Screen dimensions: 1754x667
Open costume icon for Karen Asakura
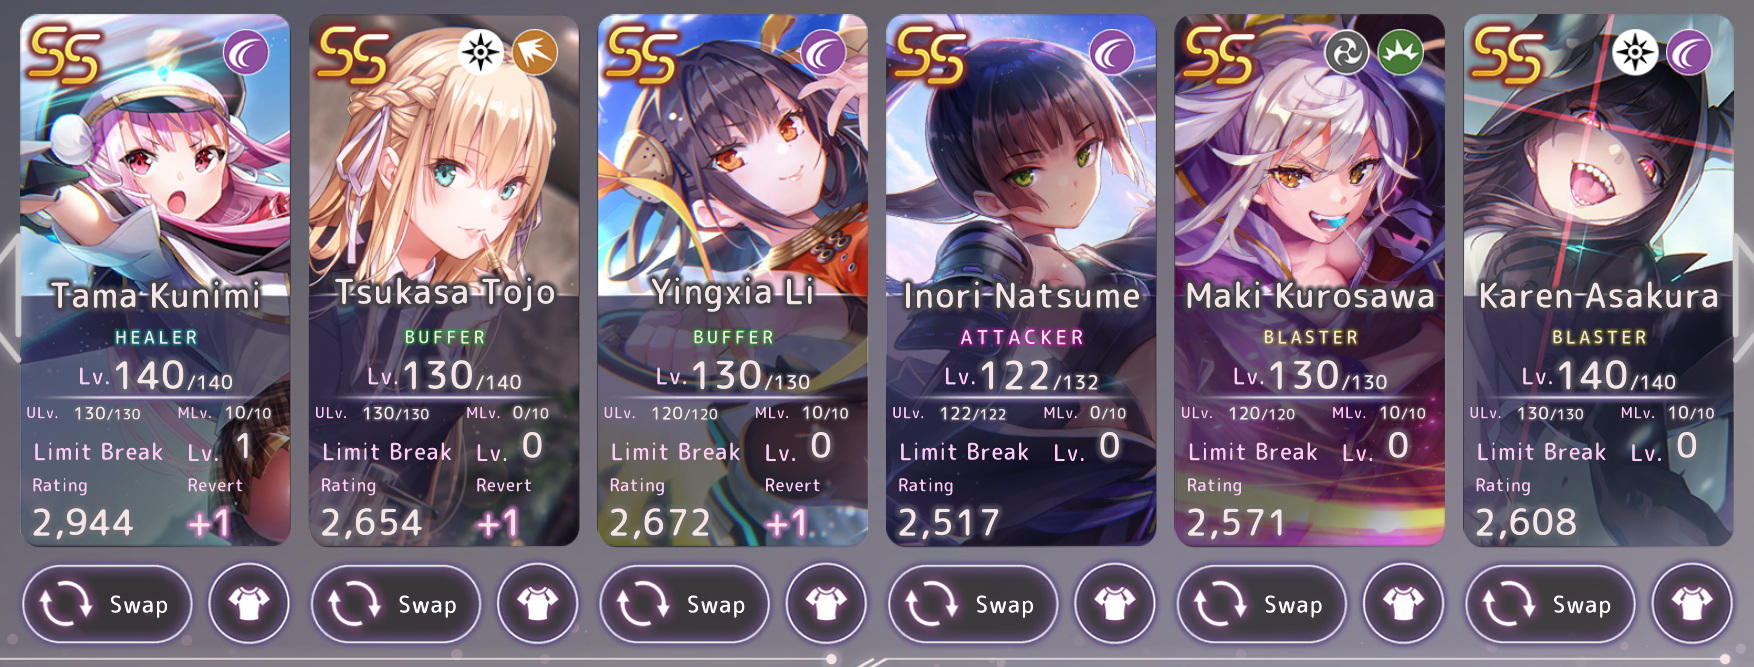(1692, 604)
